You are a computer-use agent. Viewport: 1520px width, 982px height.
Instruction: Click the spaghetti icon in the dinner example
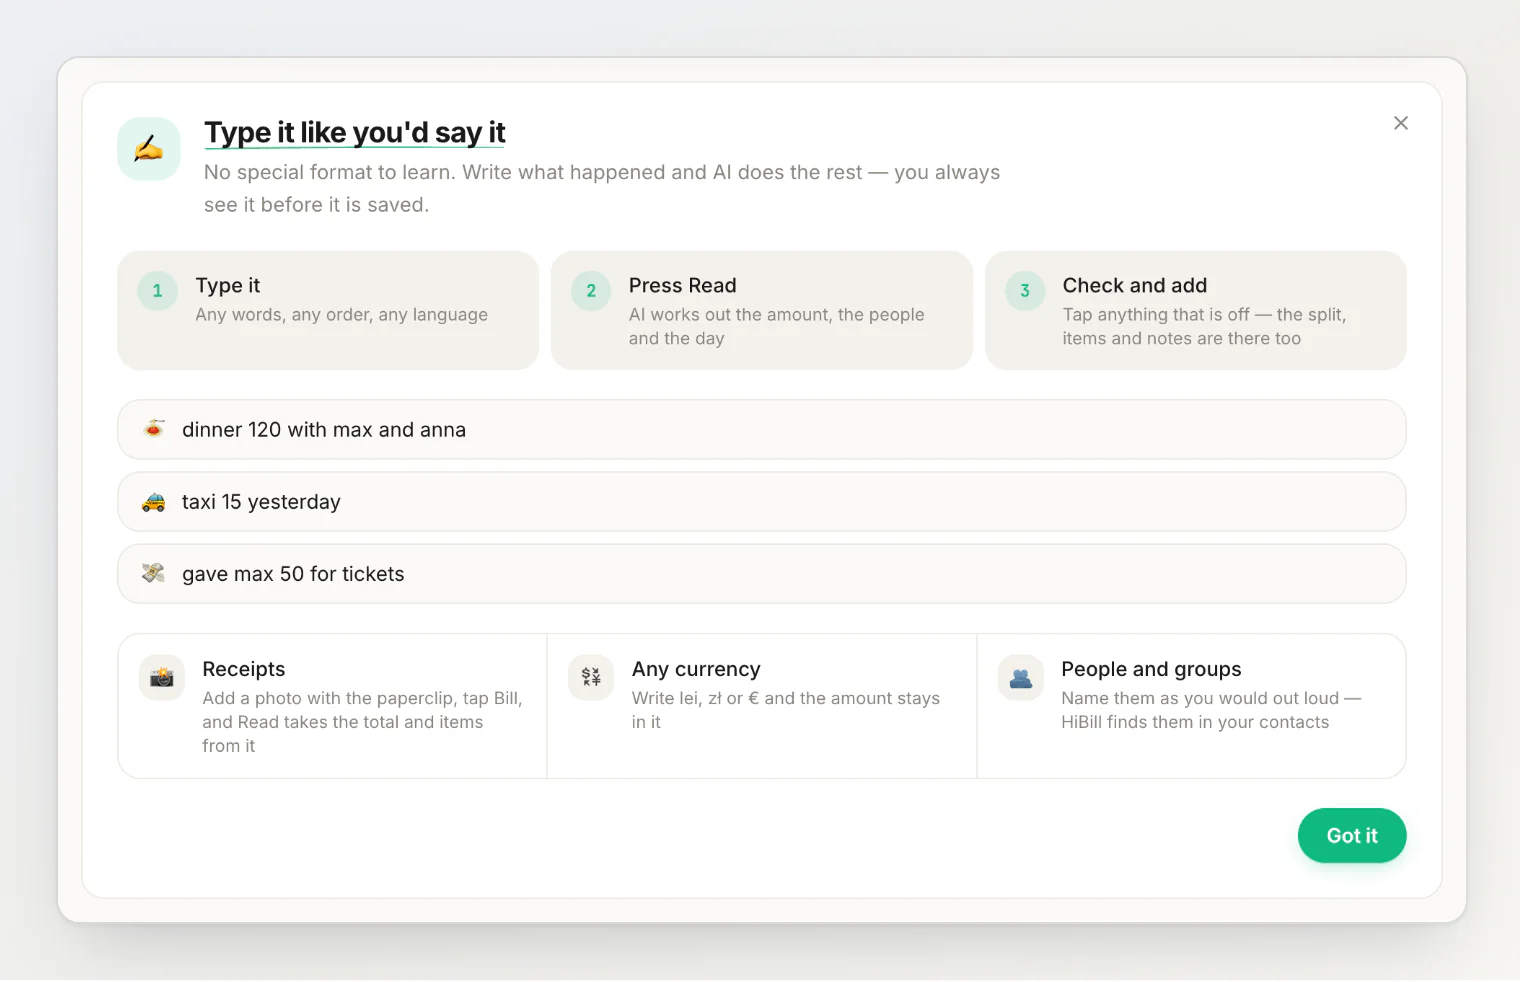pos(154,429)
